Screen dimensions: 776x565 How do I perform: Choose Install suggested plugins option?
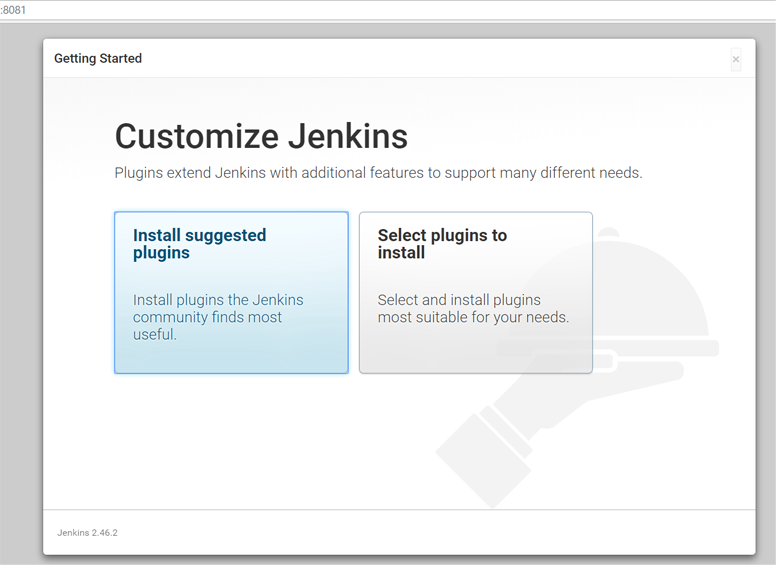[x=231, y=292]
